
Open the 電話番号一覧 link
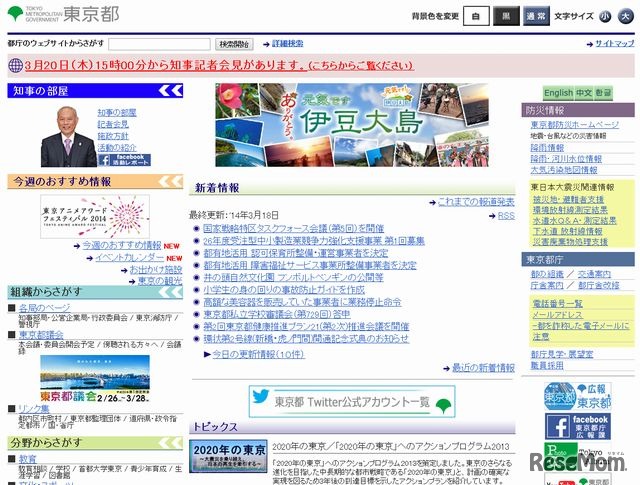[x=558, y=304]
